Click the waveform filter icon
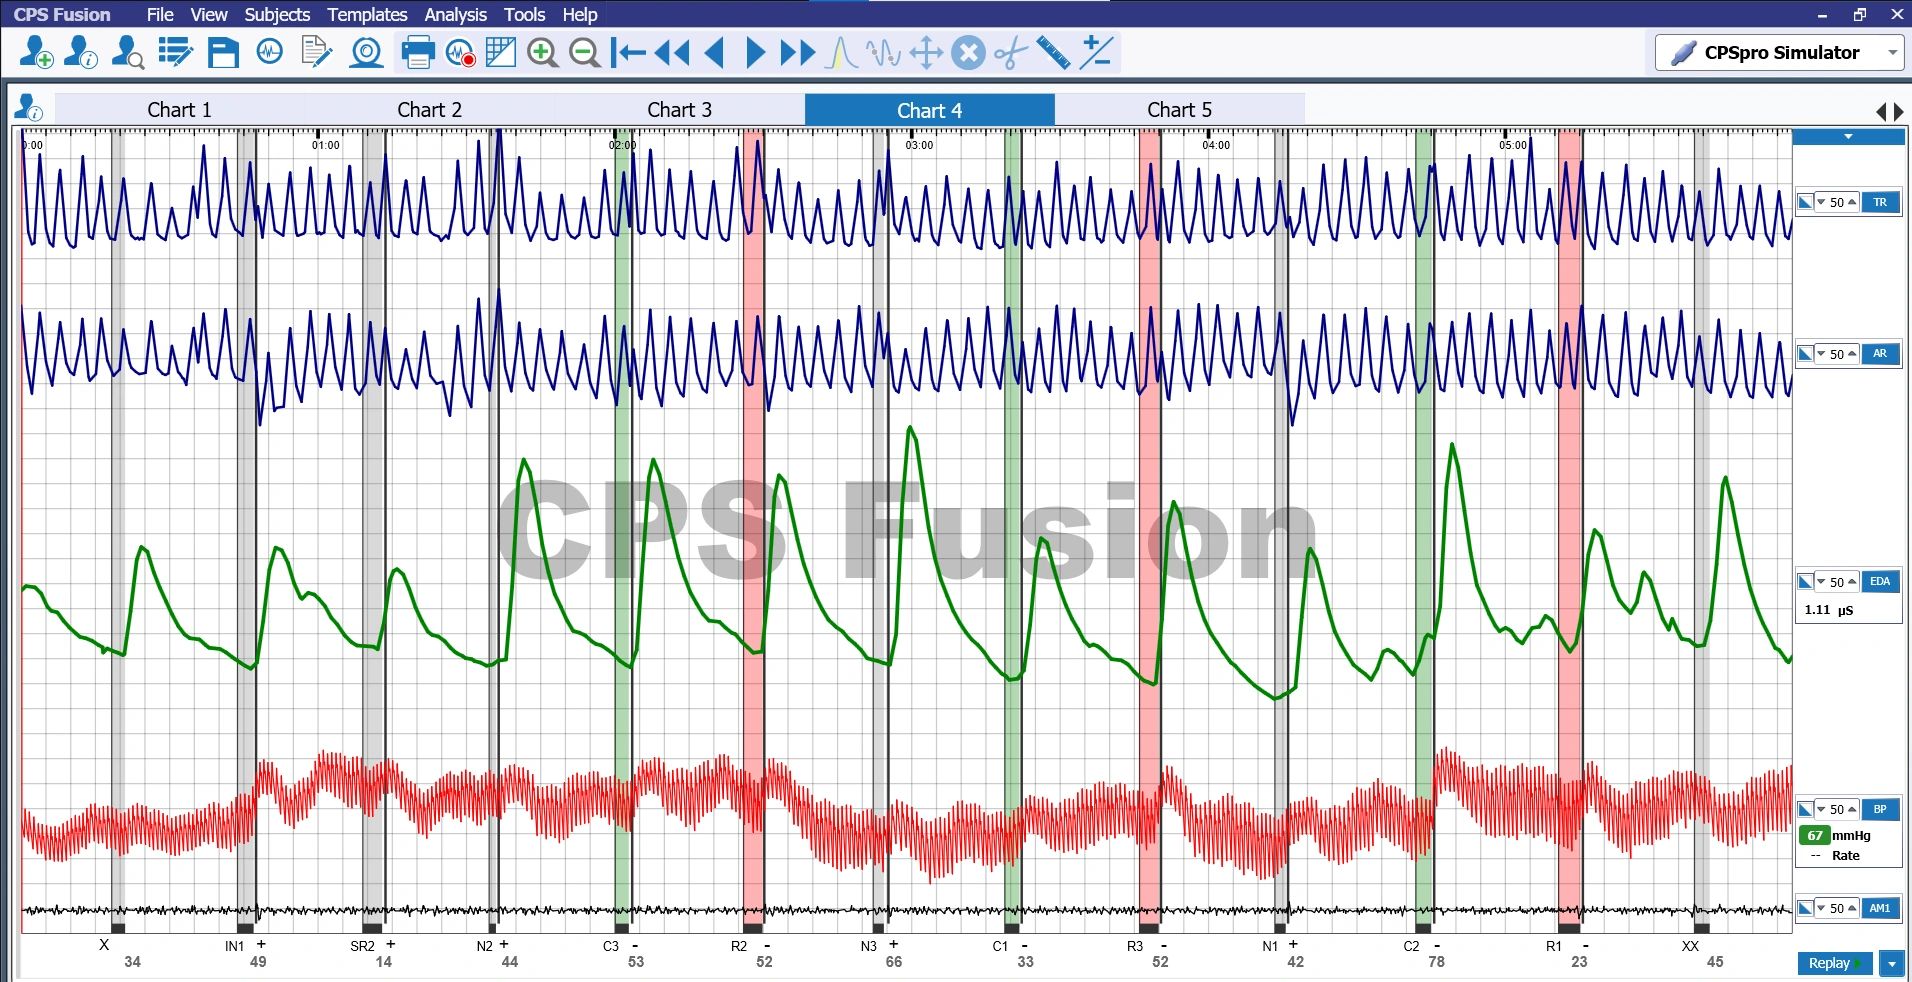 [x=884, y=53]
